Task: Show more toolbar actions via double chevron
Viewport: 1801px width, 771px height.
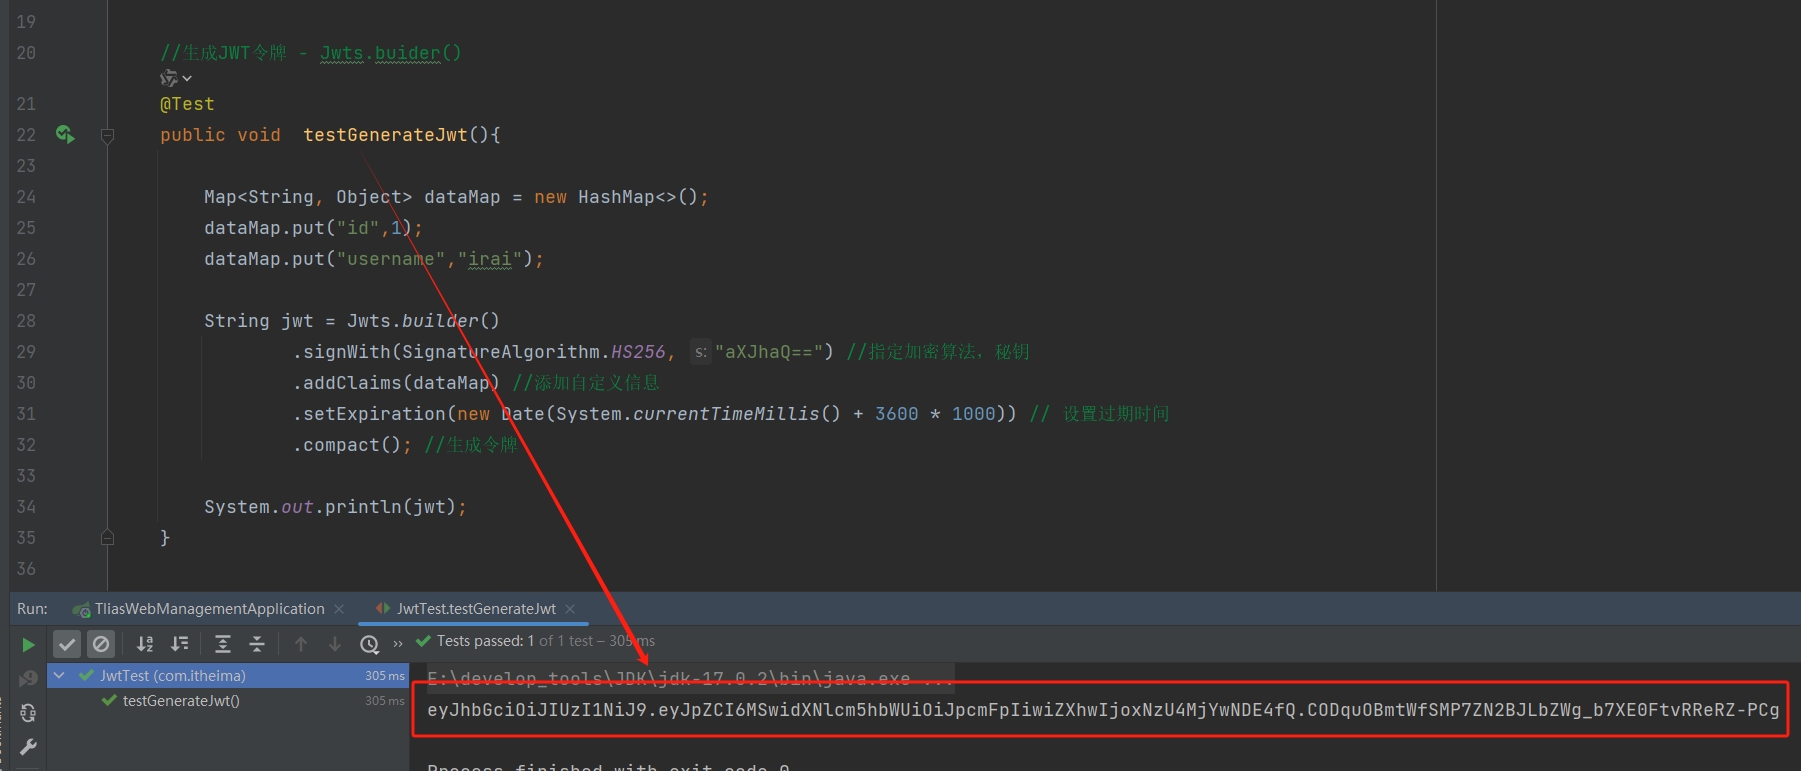Action: point(398,644)
